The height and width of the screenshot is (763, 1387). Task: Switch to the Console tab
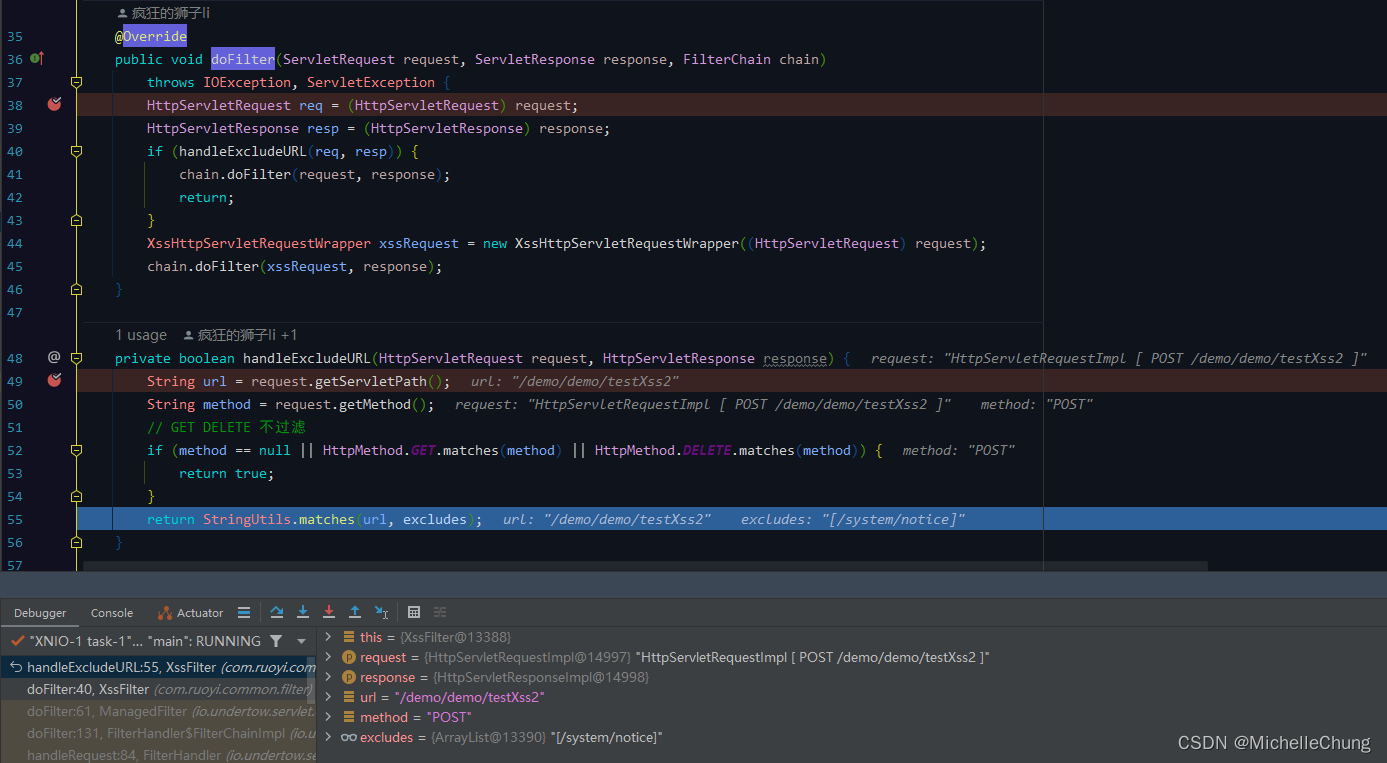112,613
